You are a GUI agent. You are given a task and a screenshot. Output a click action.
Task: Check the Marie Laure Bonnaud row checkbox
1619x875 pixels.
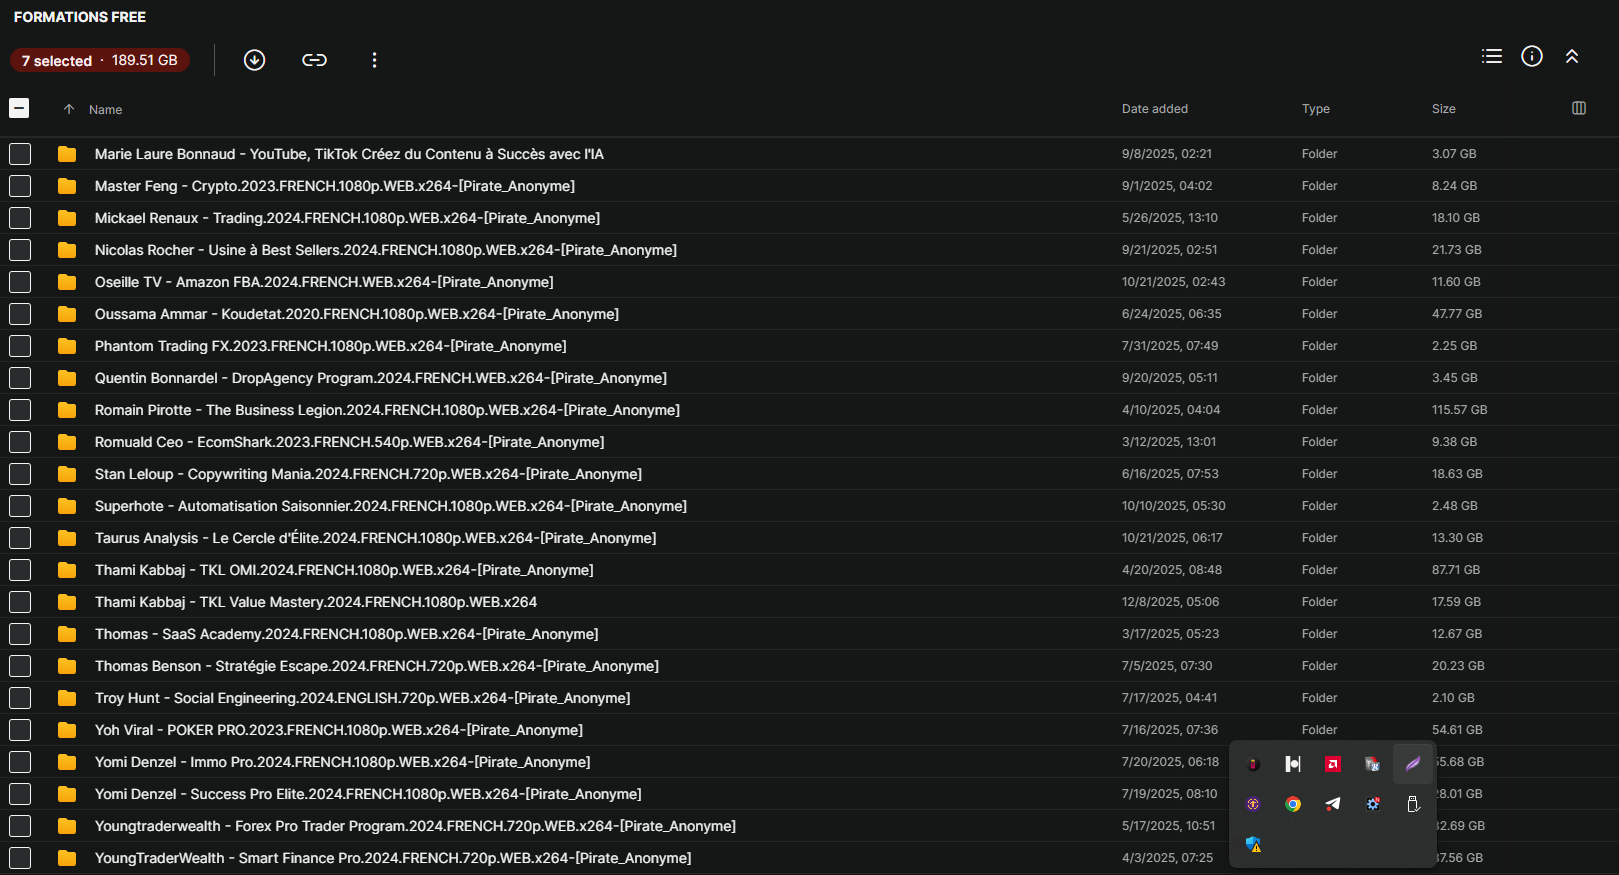pyautogui.click(x=20, y=154)
